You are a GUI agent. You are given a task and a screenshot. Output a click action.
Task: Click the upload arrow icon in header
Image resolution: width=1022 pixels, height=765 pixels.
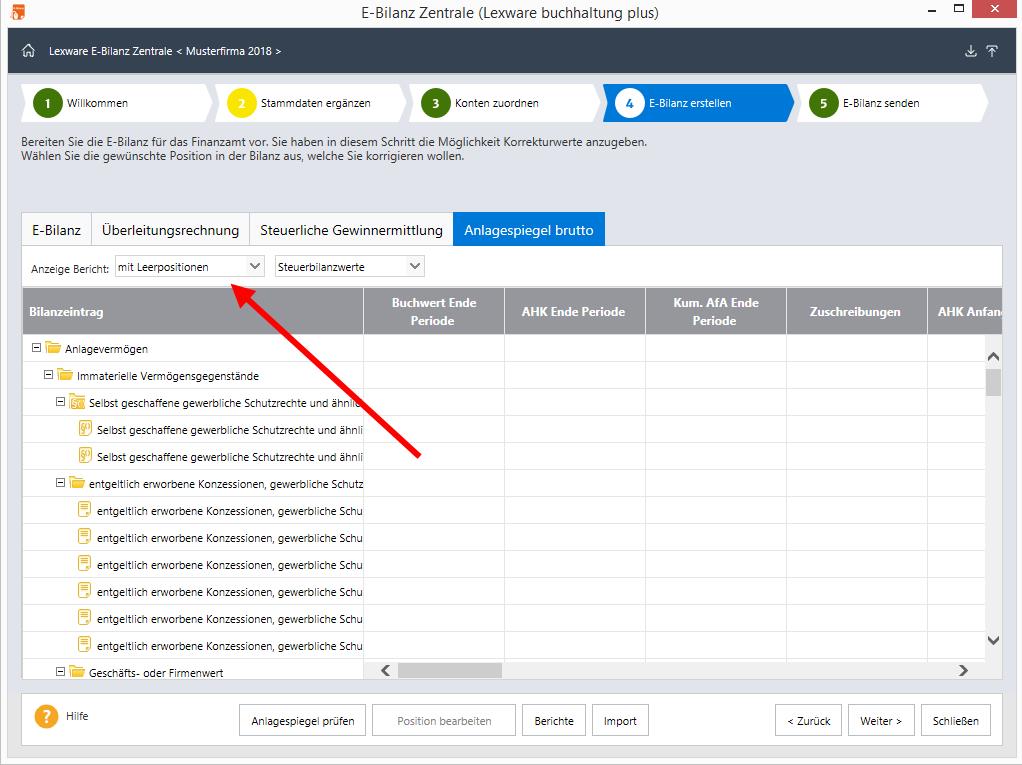pyautogui.click(x=992, y=51)
